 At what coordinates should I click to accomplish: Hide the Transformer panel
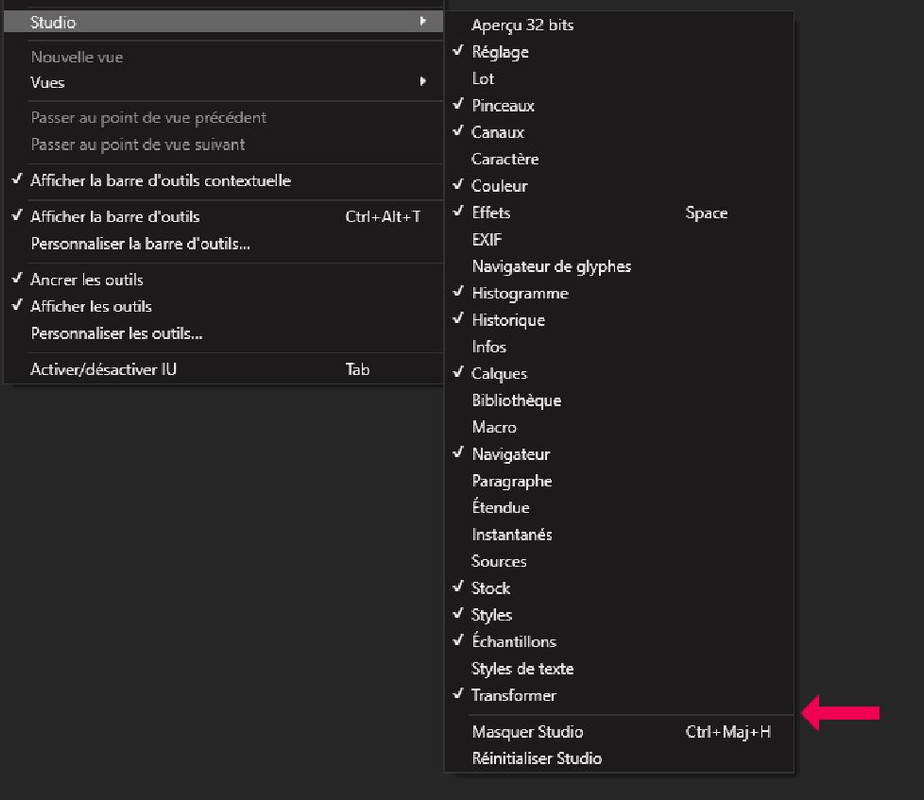619,696
